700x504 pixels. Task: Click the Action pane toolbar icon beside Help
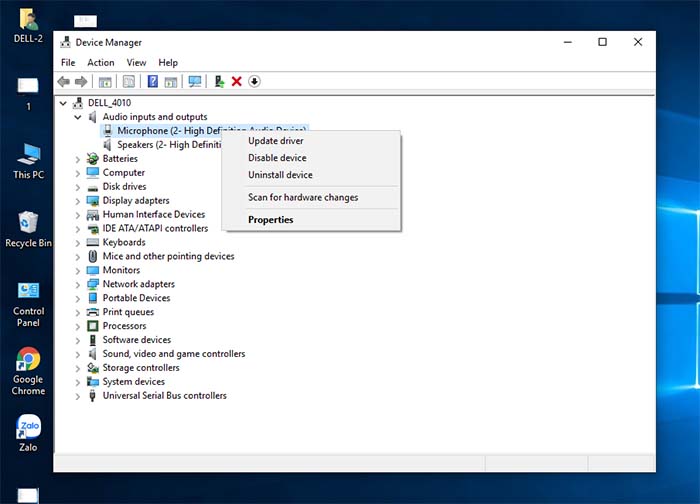click(171, 82)
